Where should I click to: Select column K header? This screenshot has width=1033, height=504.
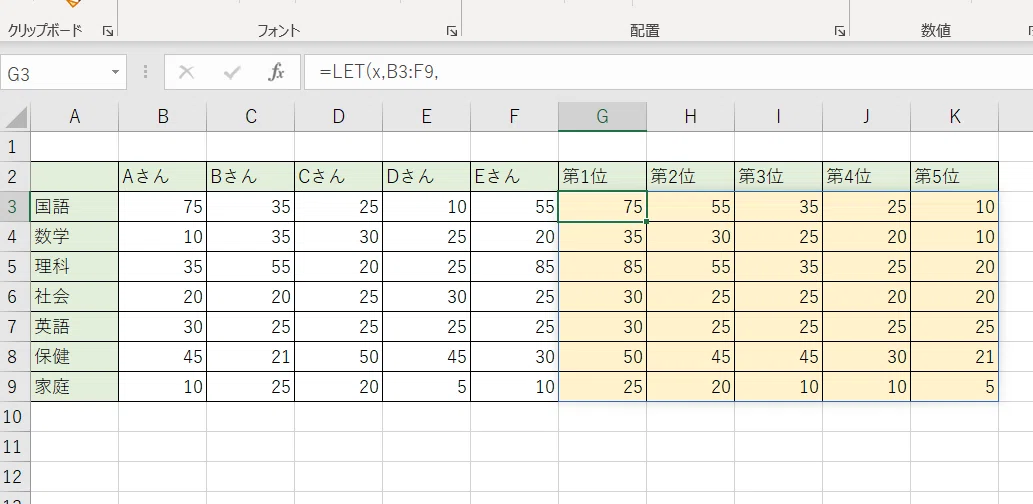pos(955,117)
